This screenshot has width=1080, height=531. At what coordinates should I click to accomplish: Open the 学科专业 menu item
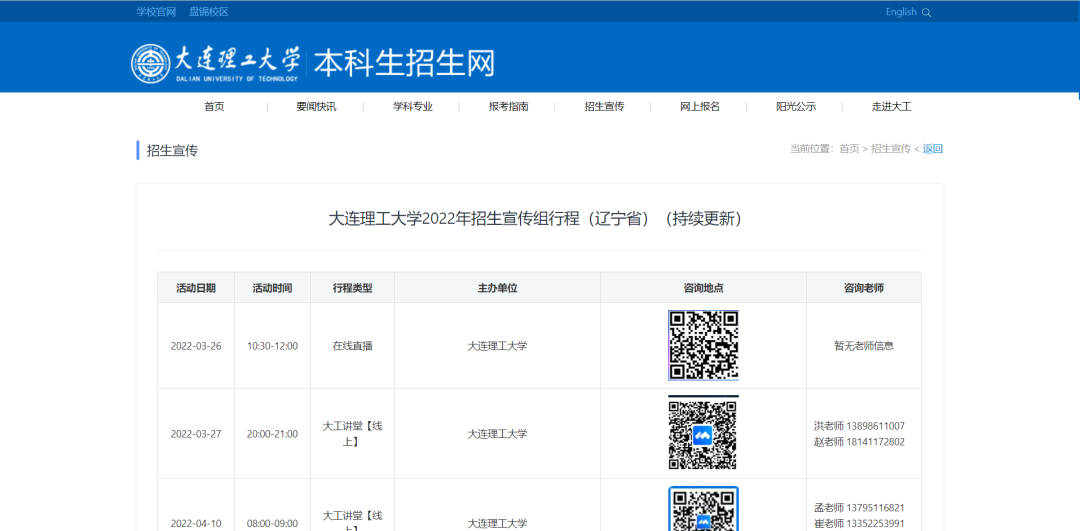click(413, 107)
